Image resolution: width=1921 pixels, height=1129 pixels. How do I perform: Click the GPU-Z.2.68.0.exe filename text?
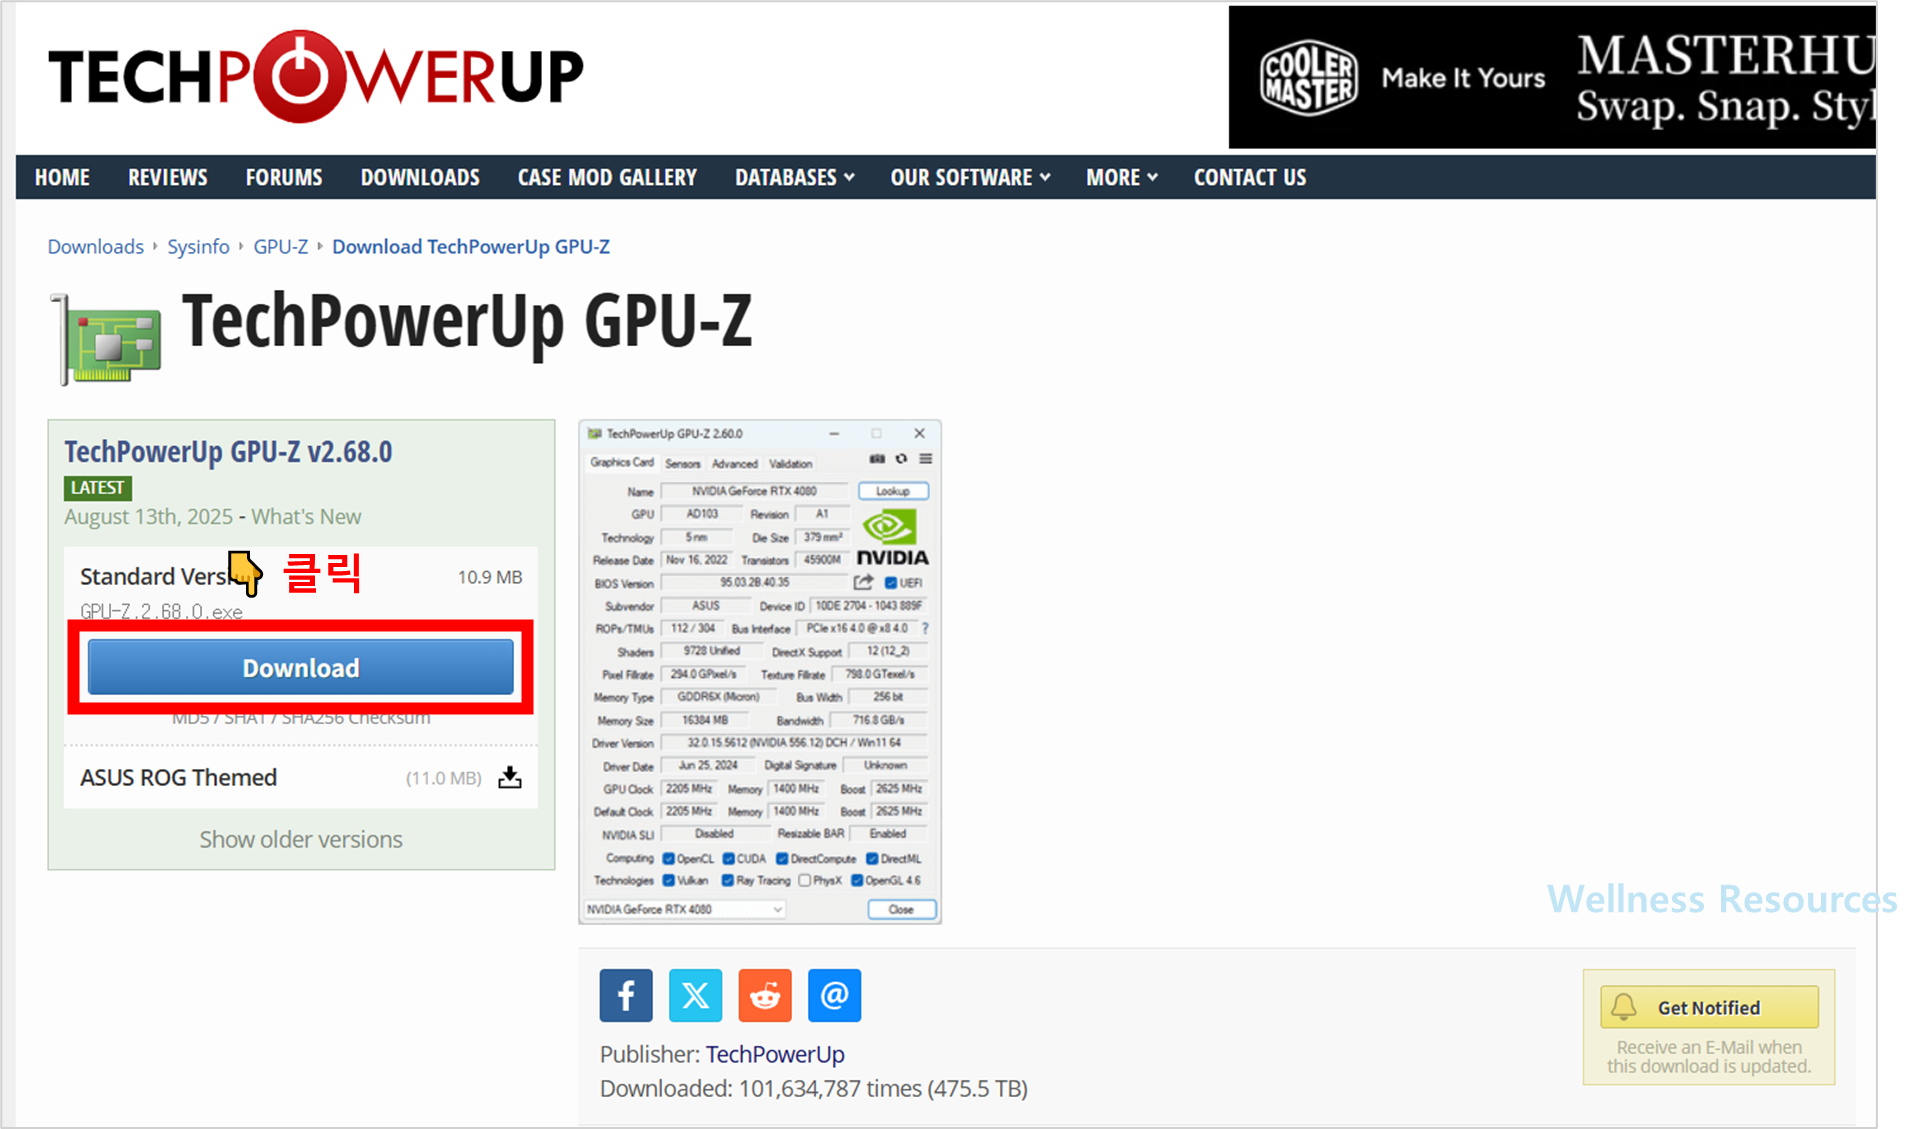pos(161,612)
